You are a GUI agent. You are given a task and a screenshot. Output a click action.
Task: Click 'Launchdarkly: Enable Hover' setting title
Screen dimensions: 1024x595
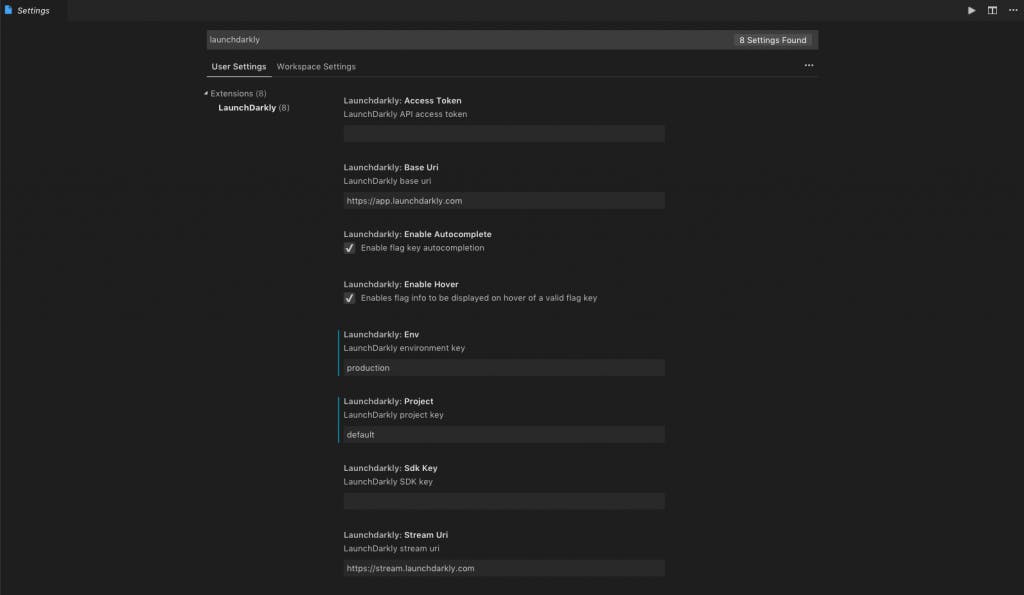(401, 284)
